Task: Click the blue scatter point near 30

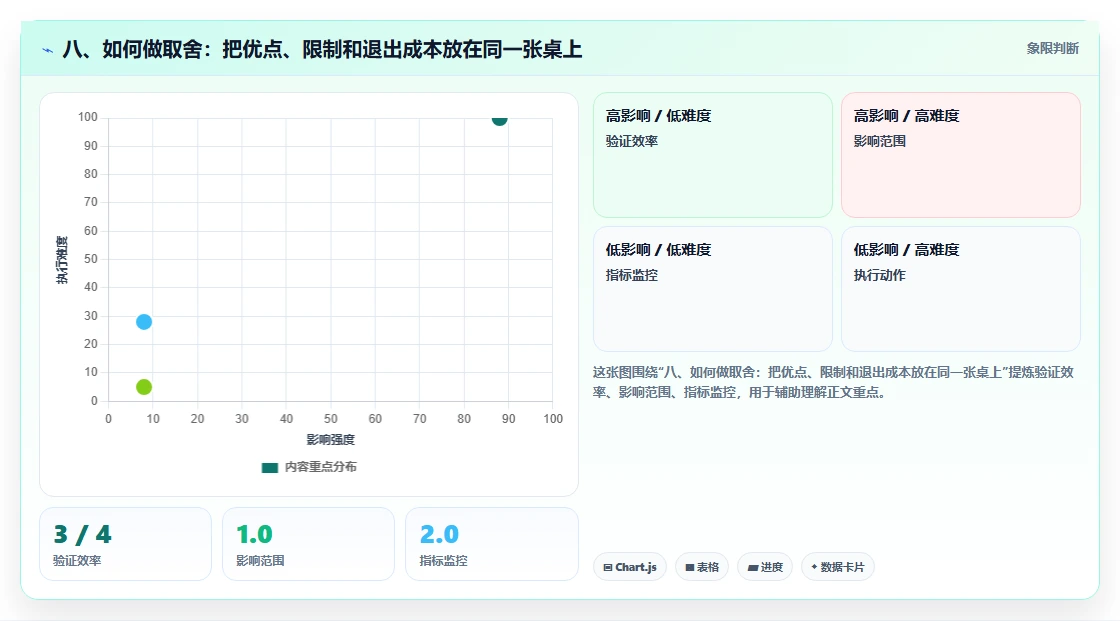Action: tap(144, 322)
